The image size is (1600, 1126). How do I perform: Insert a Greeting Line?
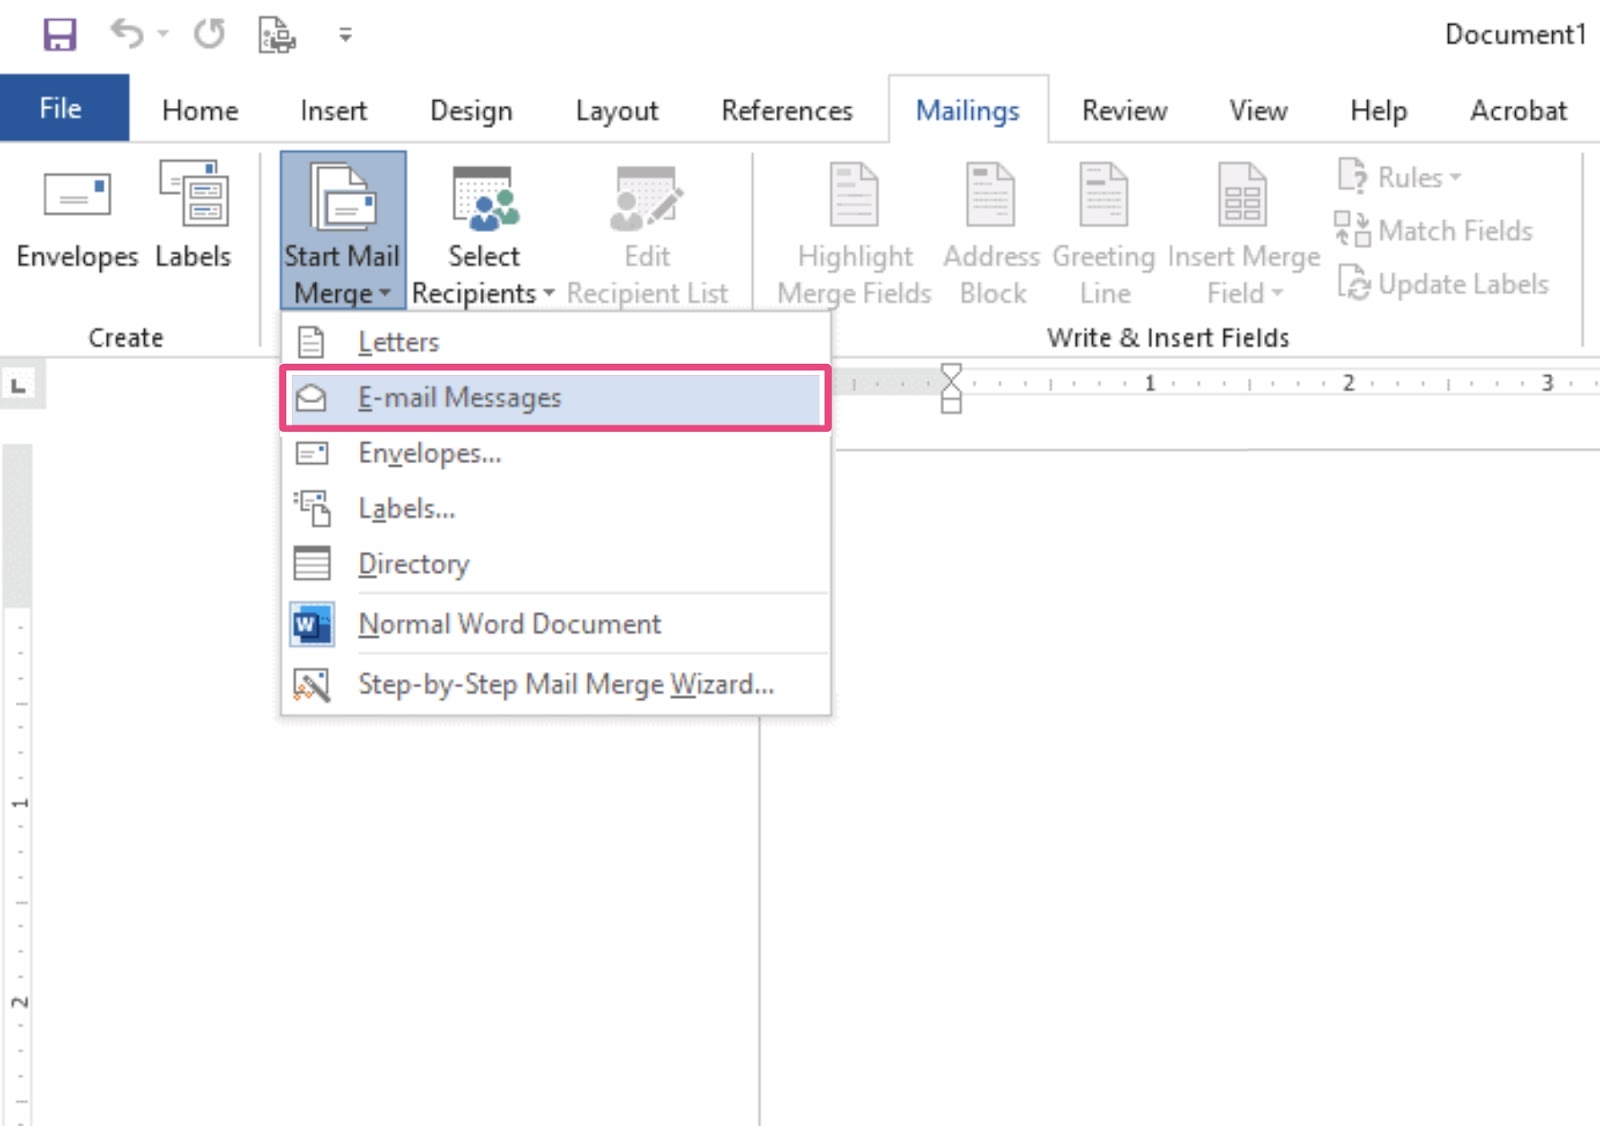coord(1104,233)
